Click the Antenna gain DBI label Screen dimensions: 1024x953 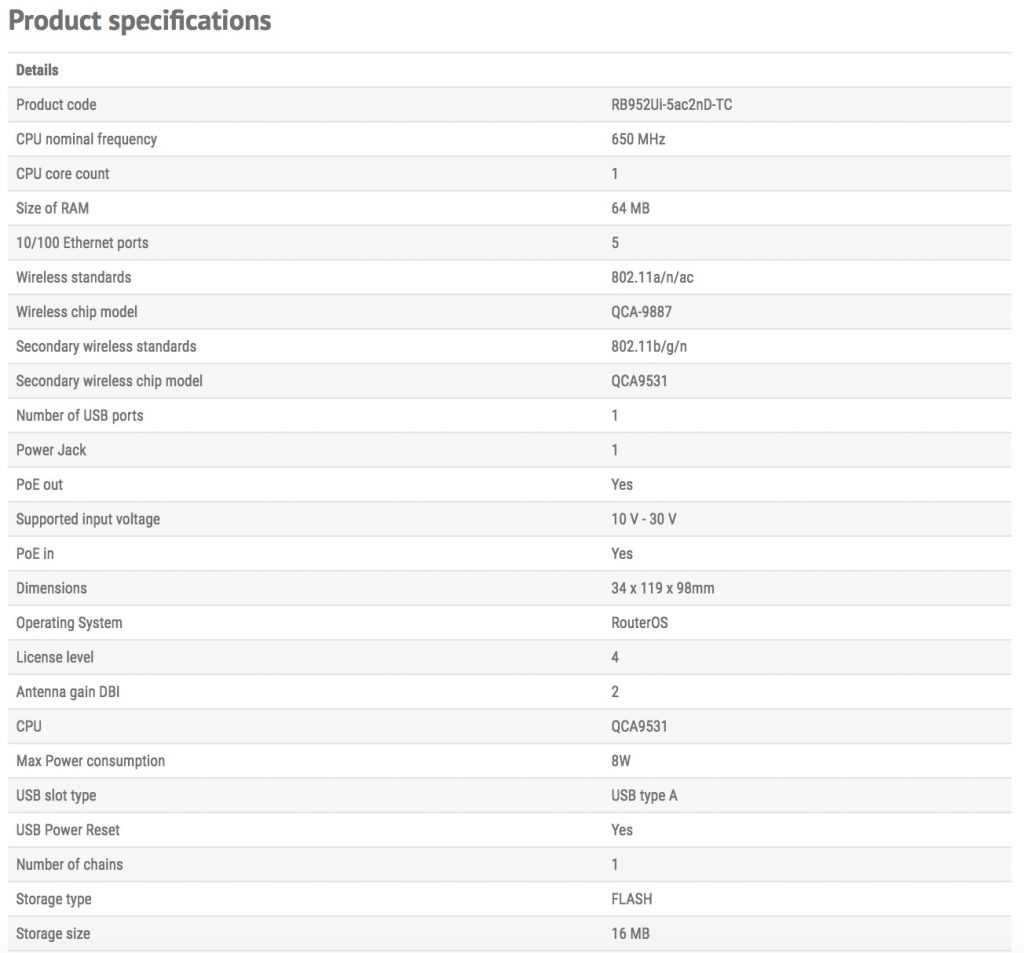click(67, 692)
